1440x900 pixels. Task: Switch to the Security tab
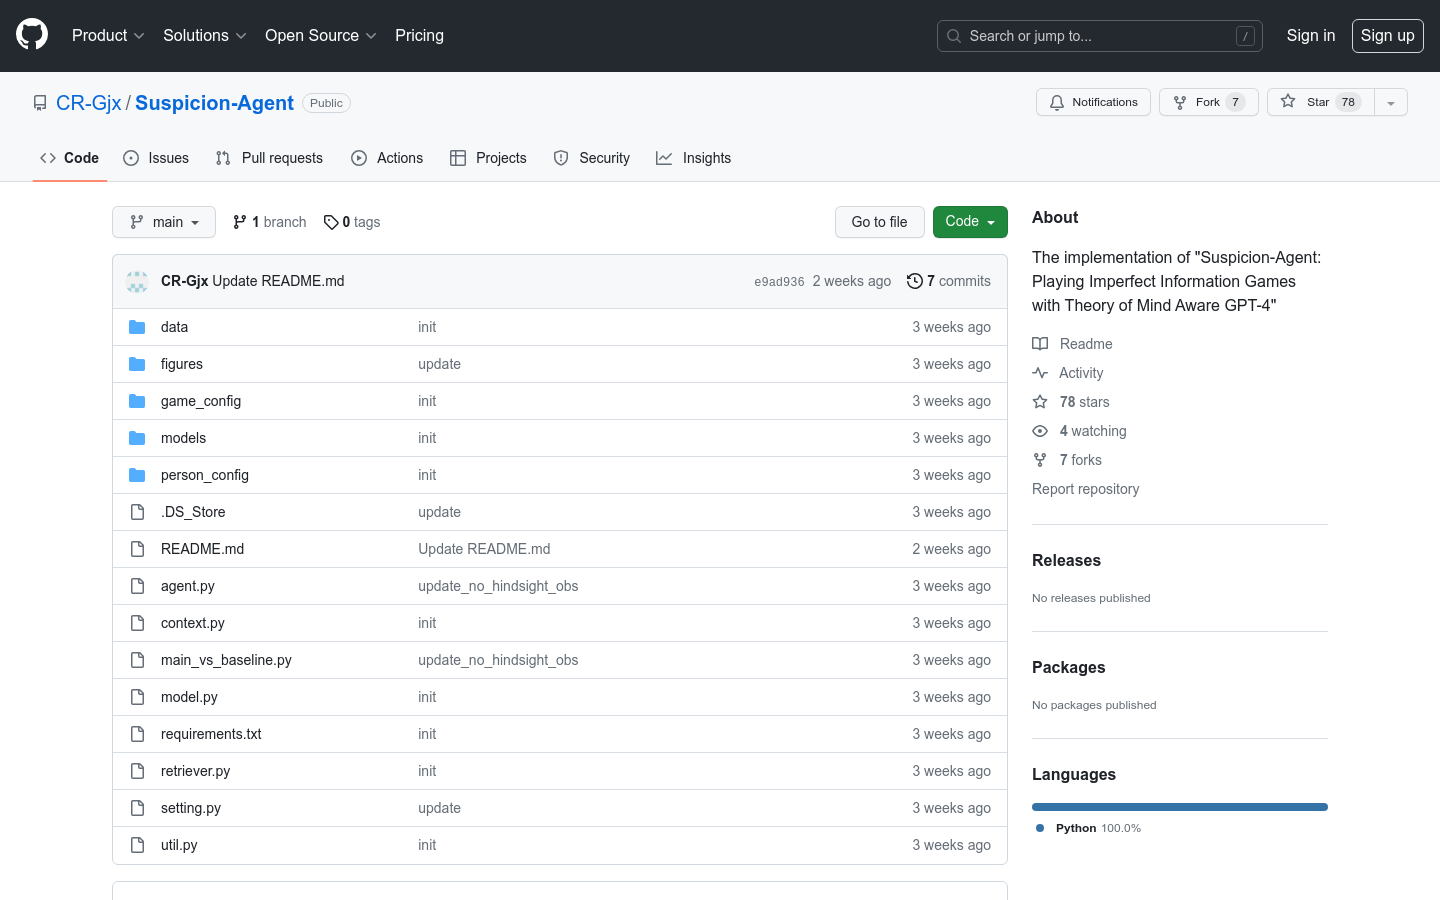592,158
